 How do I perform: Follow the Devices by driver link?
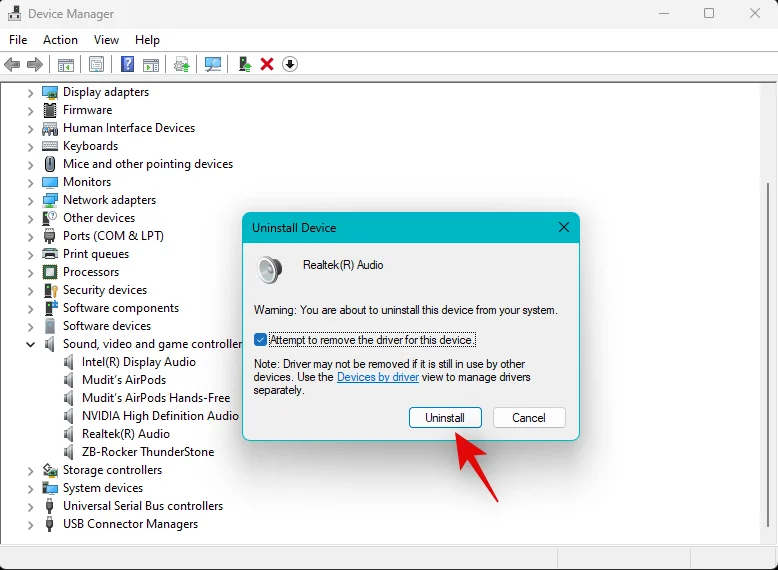(x=378, y=377)
